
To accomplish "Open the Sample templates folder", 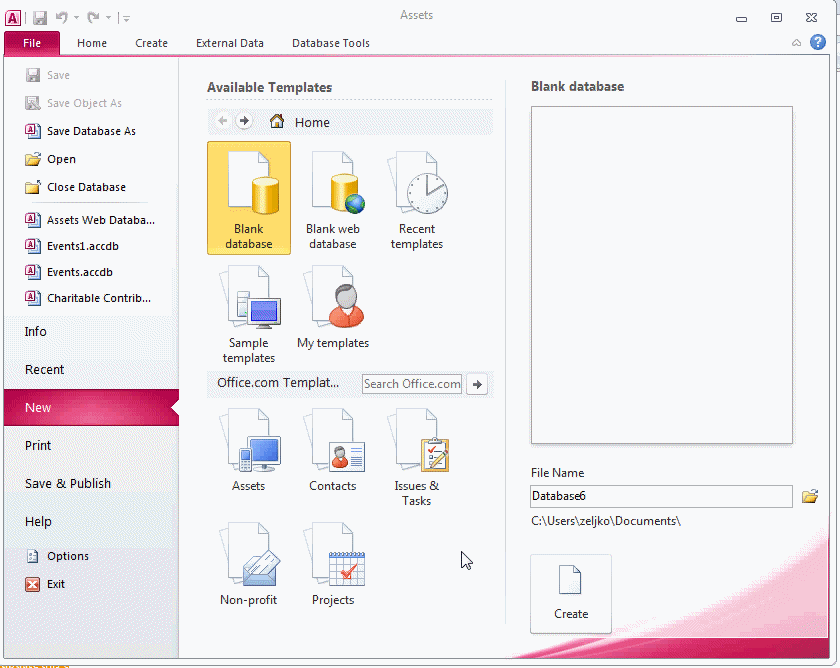I will (x=249, y=312).
